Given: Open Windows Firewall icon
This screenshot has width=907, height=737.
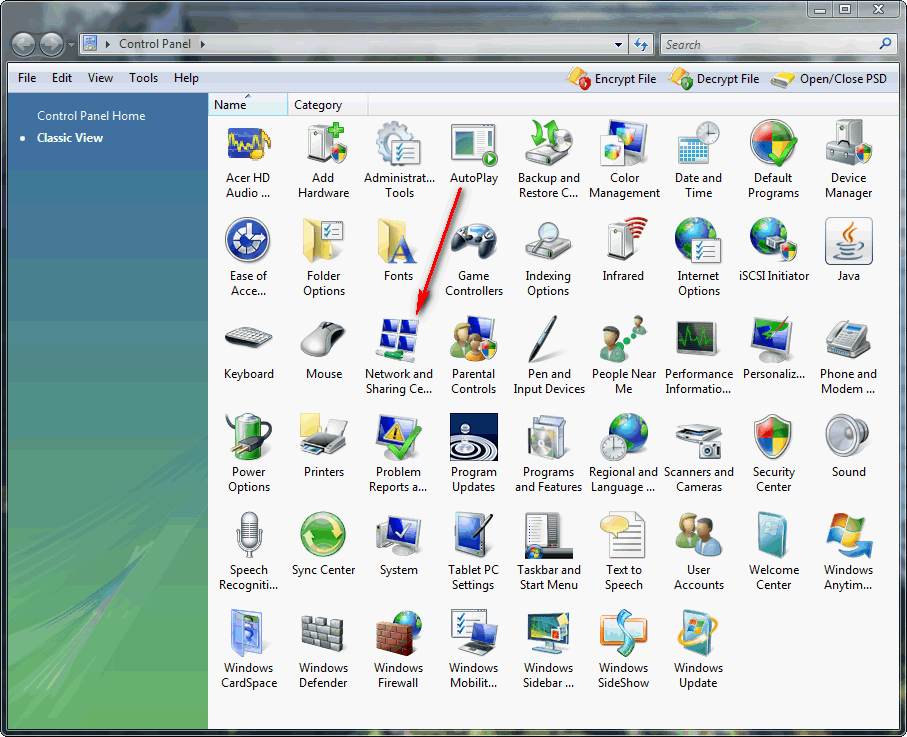Looking at the screenshot, I should (x=399, y=633).
